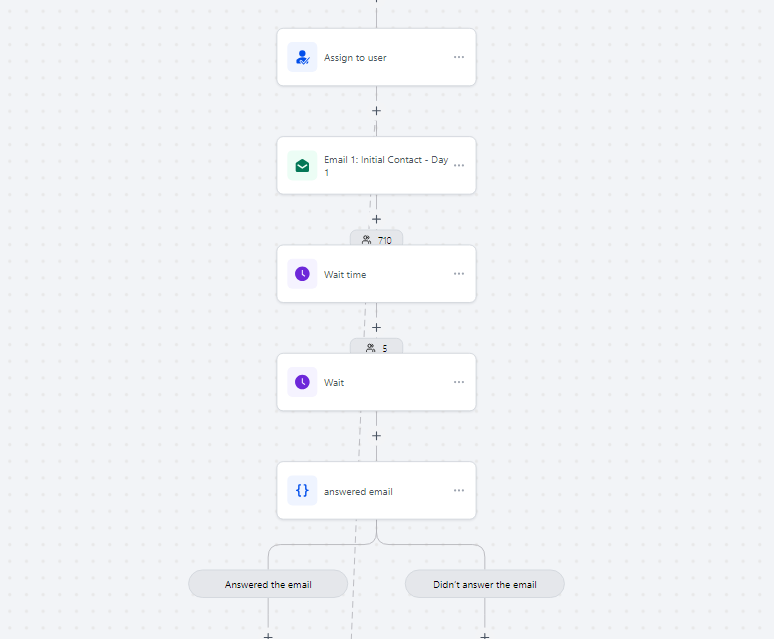Add a step under Didn't answer branch

485,636
